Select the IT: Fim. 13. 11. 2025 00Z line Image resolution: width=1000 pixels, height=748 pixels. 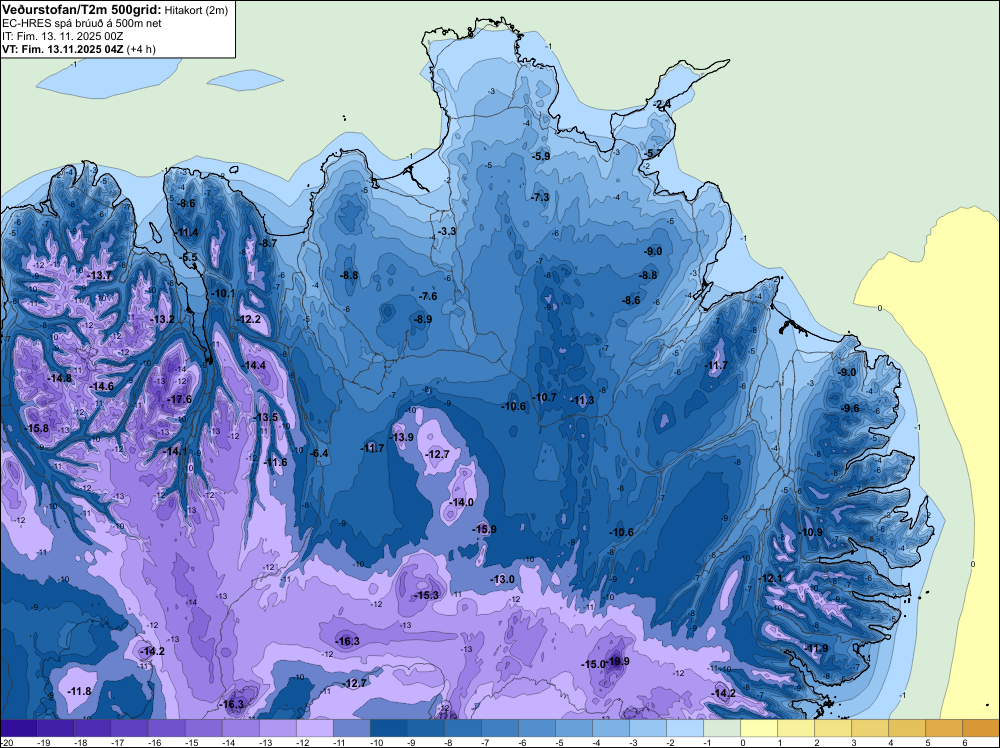click(62, 36)
